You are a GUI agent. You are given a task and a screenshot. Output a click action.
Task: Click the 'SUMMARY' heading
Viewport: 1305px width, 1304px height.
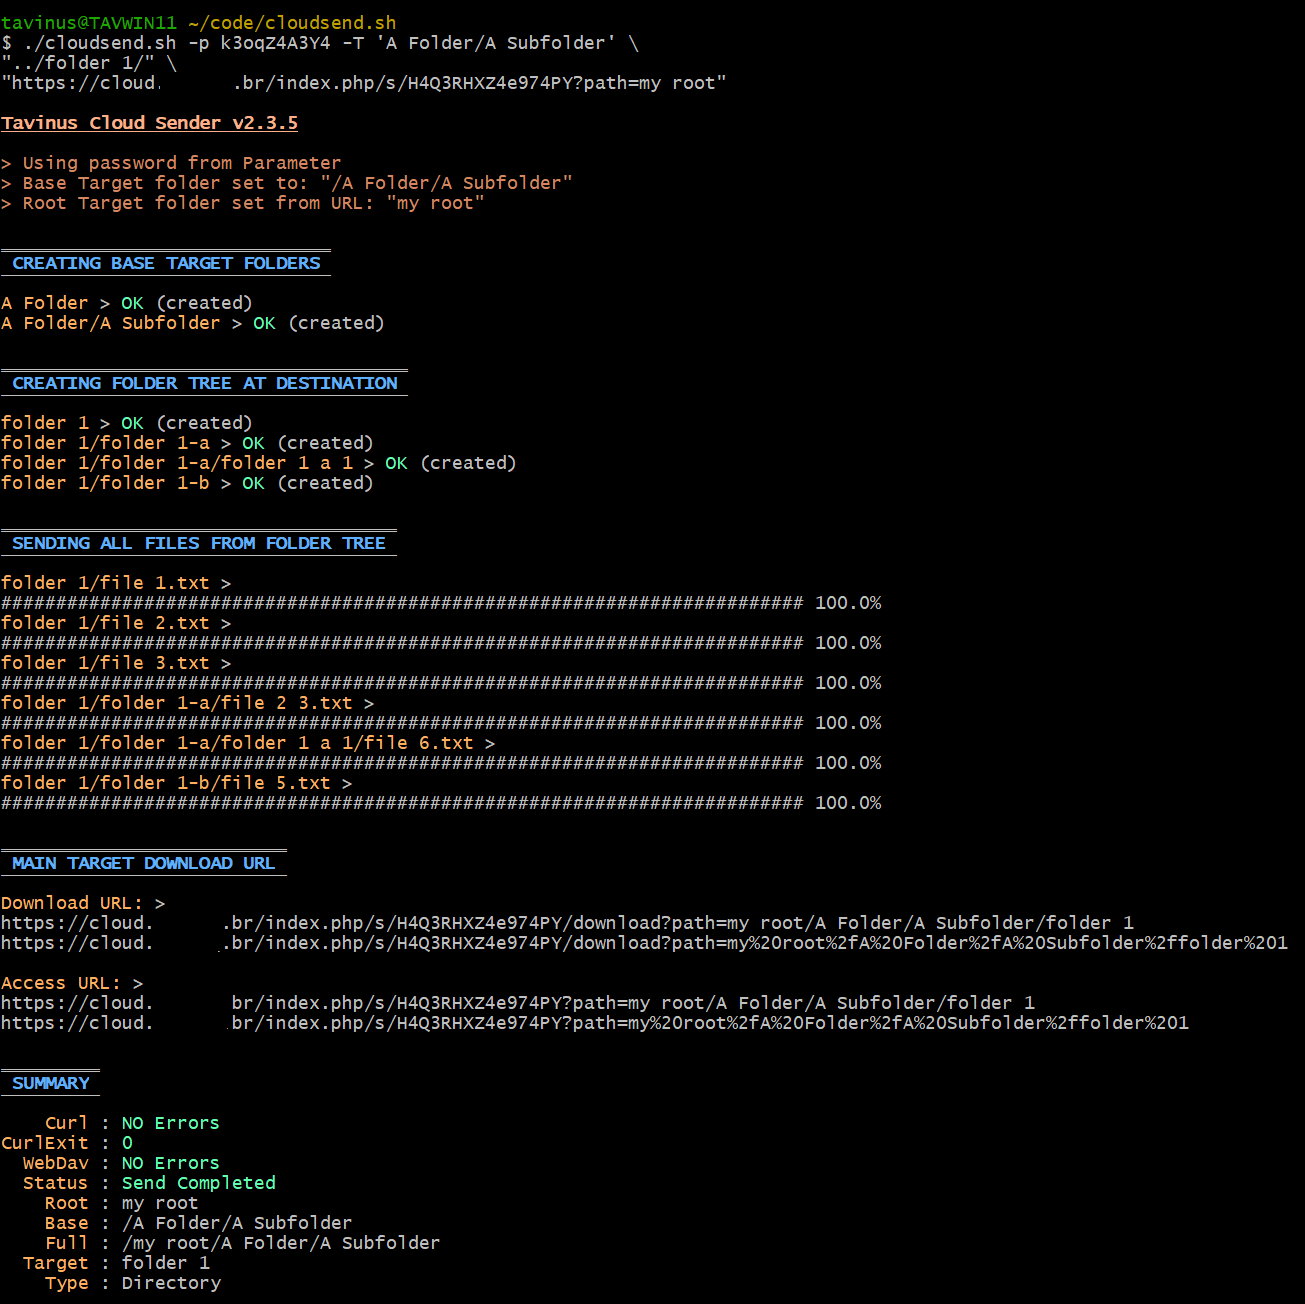coord(50,1083)
